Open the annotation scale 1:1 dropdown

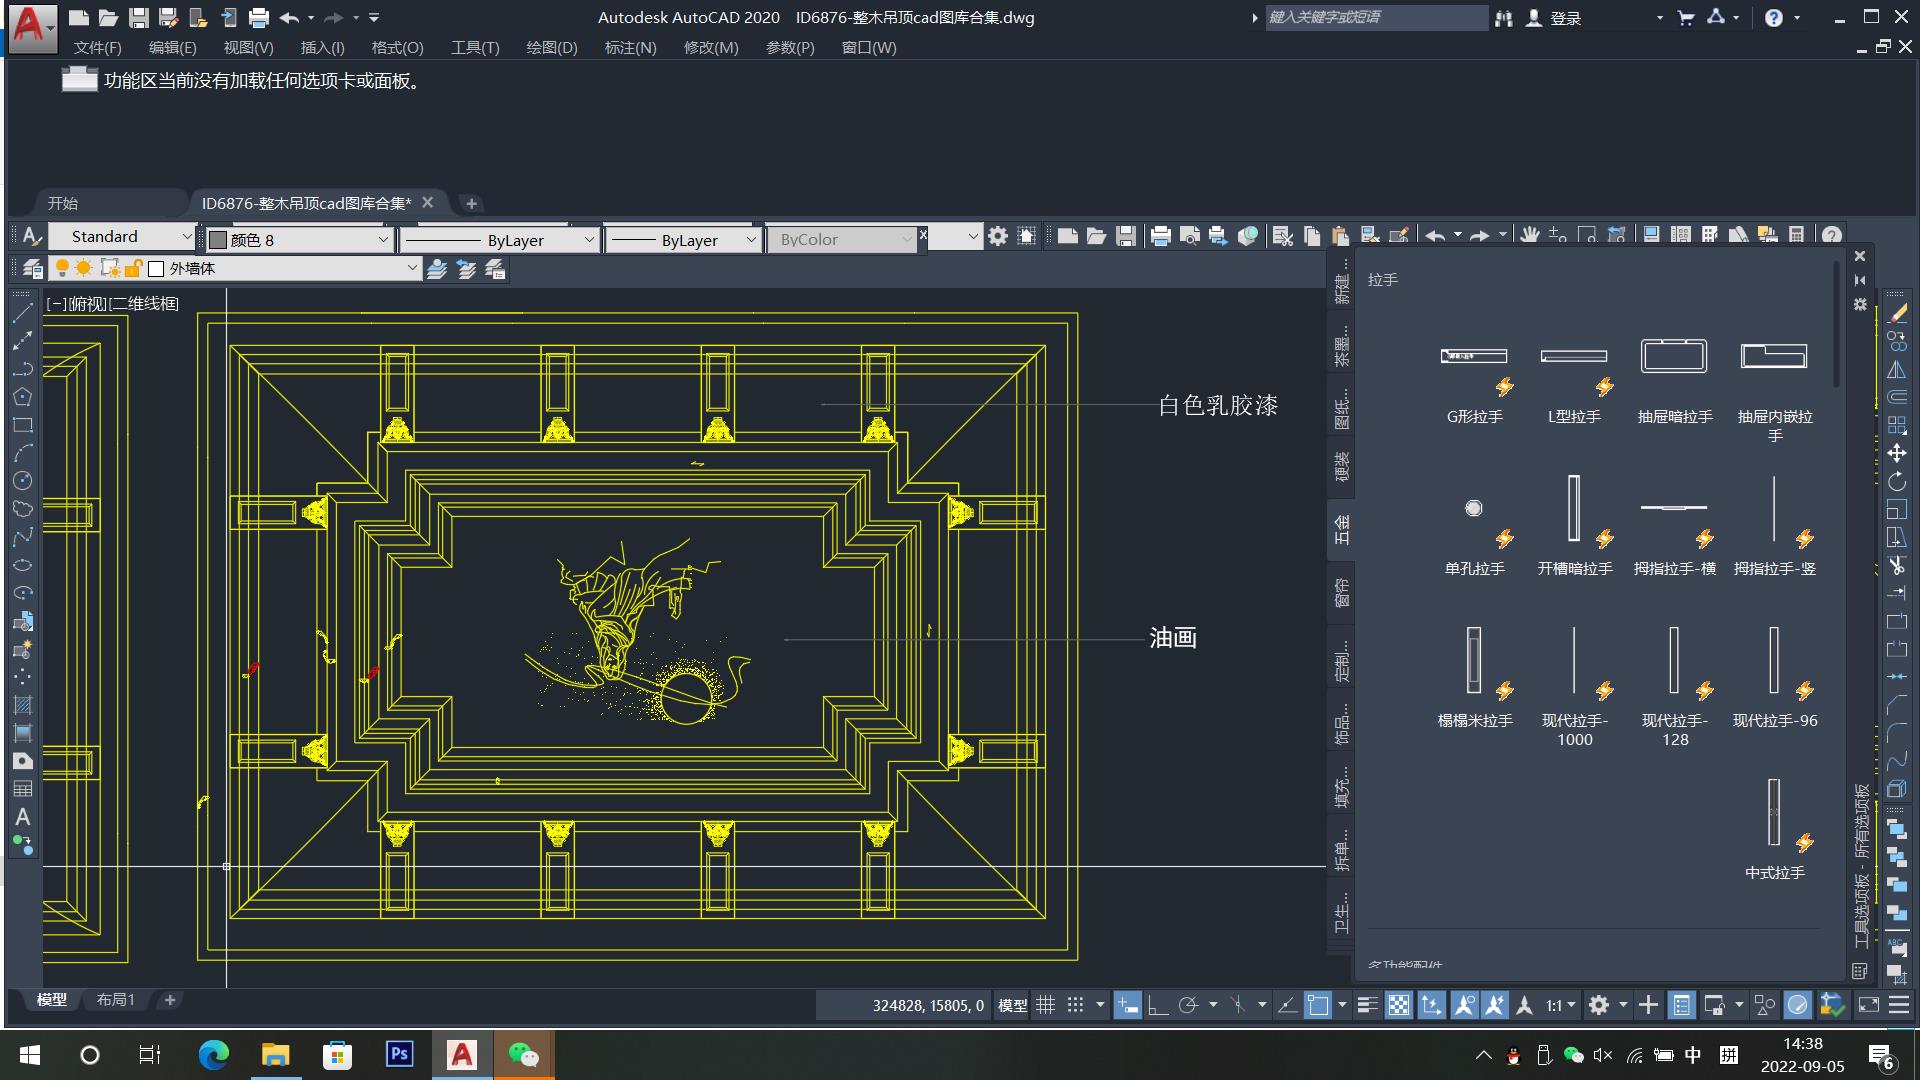click(x=1561, y=1005)
